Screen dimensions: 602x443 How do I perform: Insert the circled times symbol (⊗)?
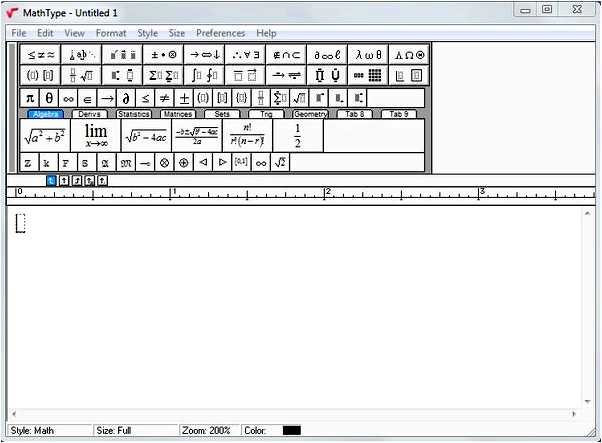pyautogui.click(x=164, y=163)
